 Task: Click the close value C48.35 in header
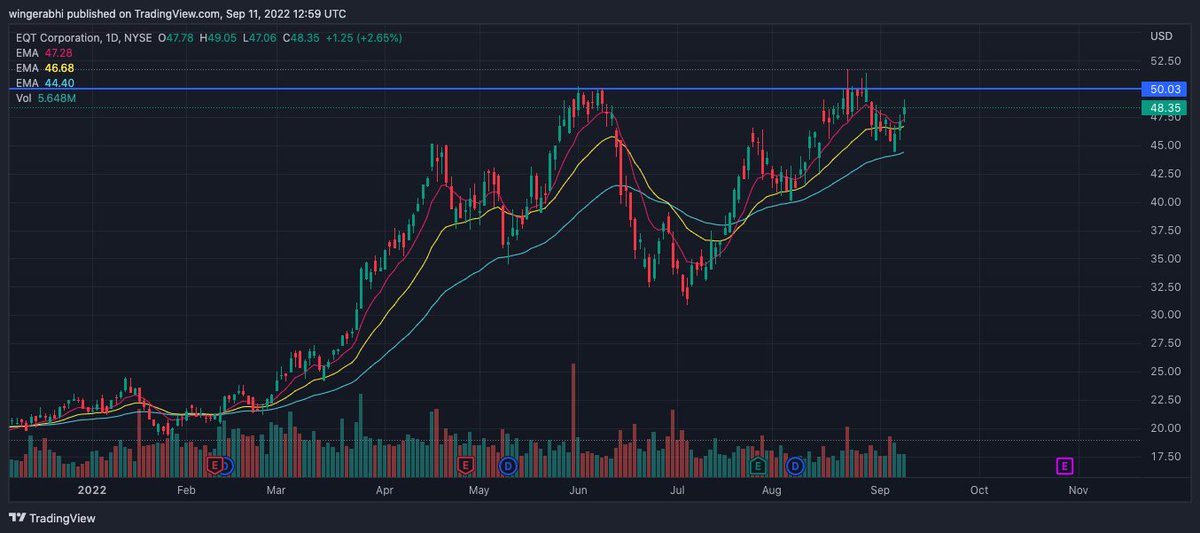pyautogui.click(x=302, y=38)
